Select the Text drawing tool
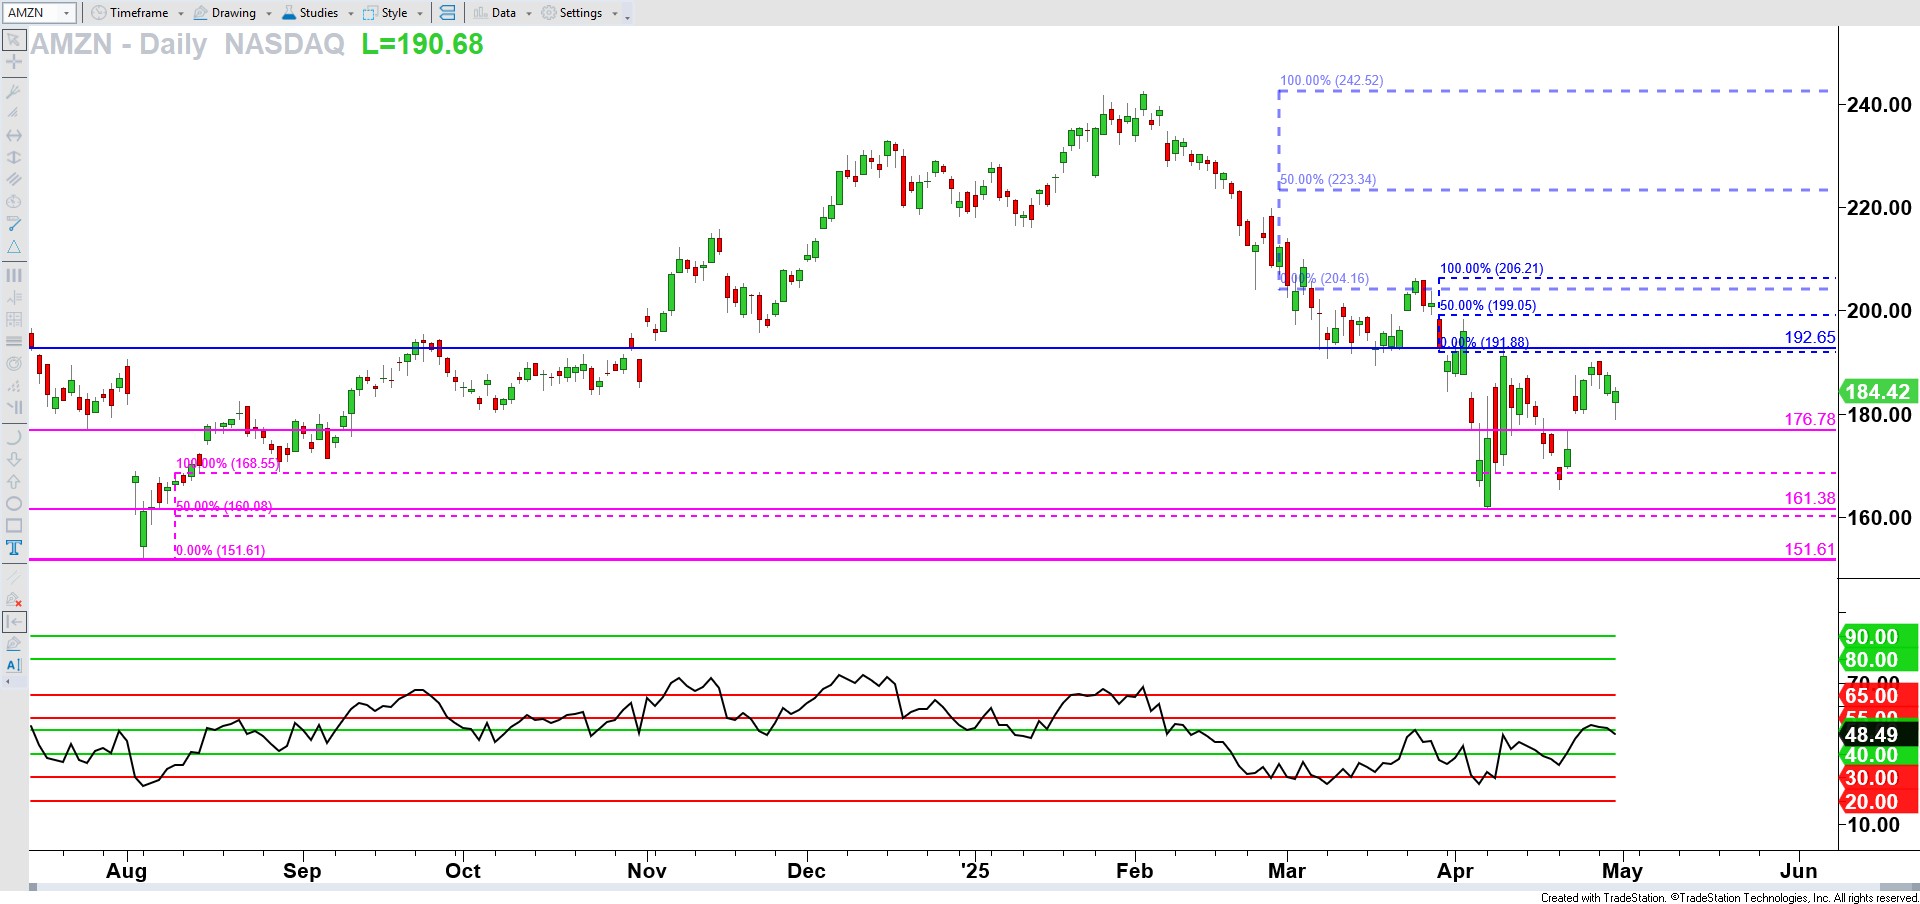The height and width of the screenshot is (904, 1920). (14, 548)
